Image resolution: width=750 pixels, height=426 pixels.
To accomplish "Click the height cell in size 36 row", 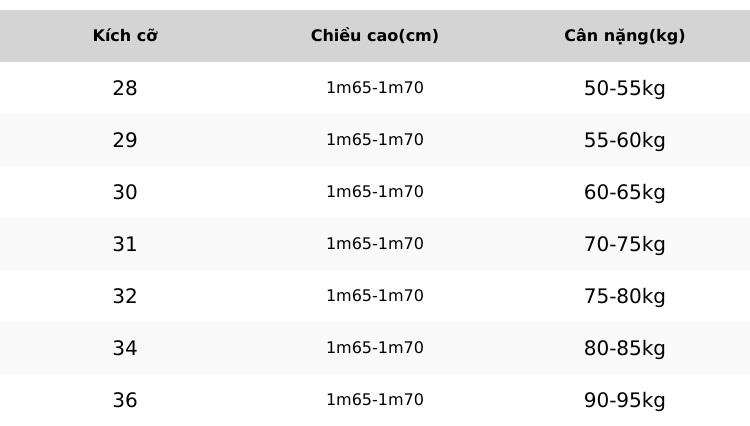I will click(375, 400).
